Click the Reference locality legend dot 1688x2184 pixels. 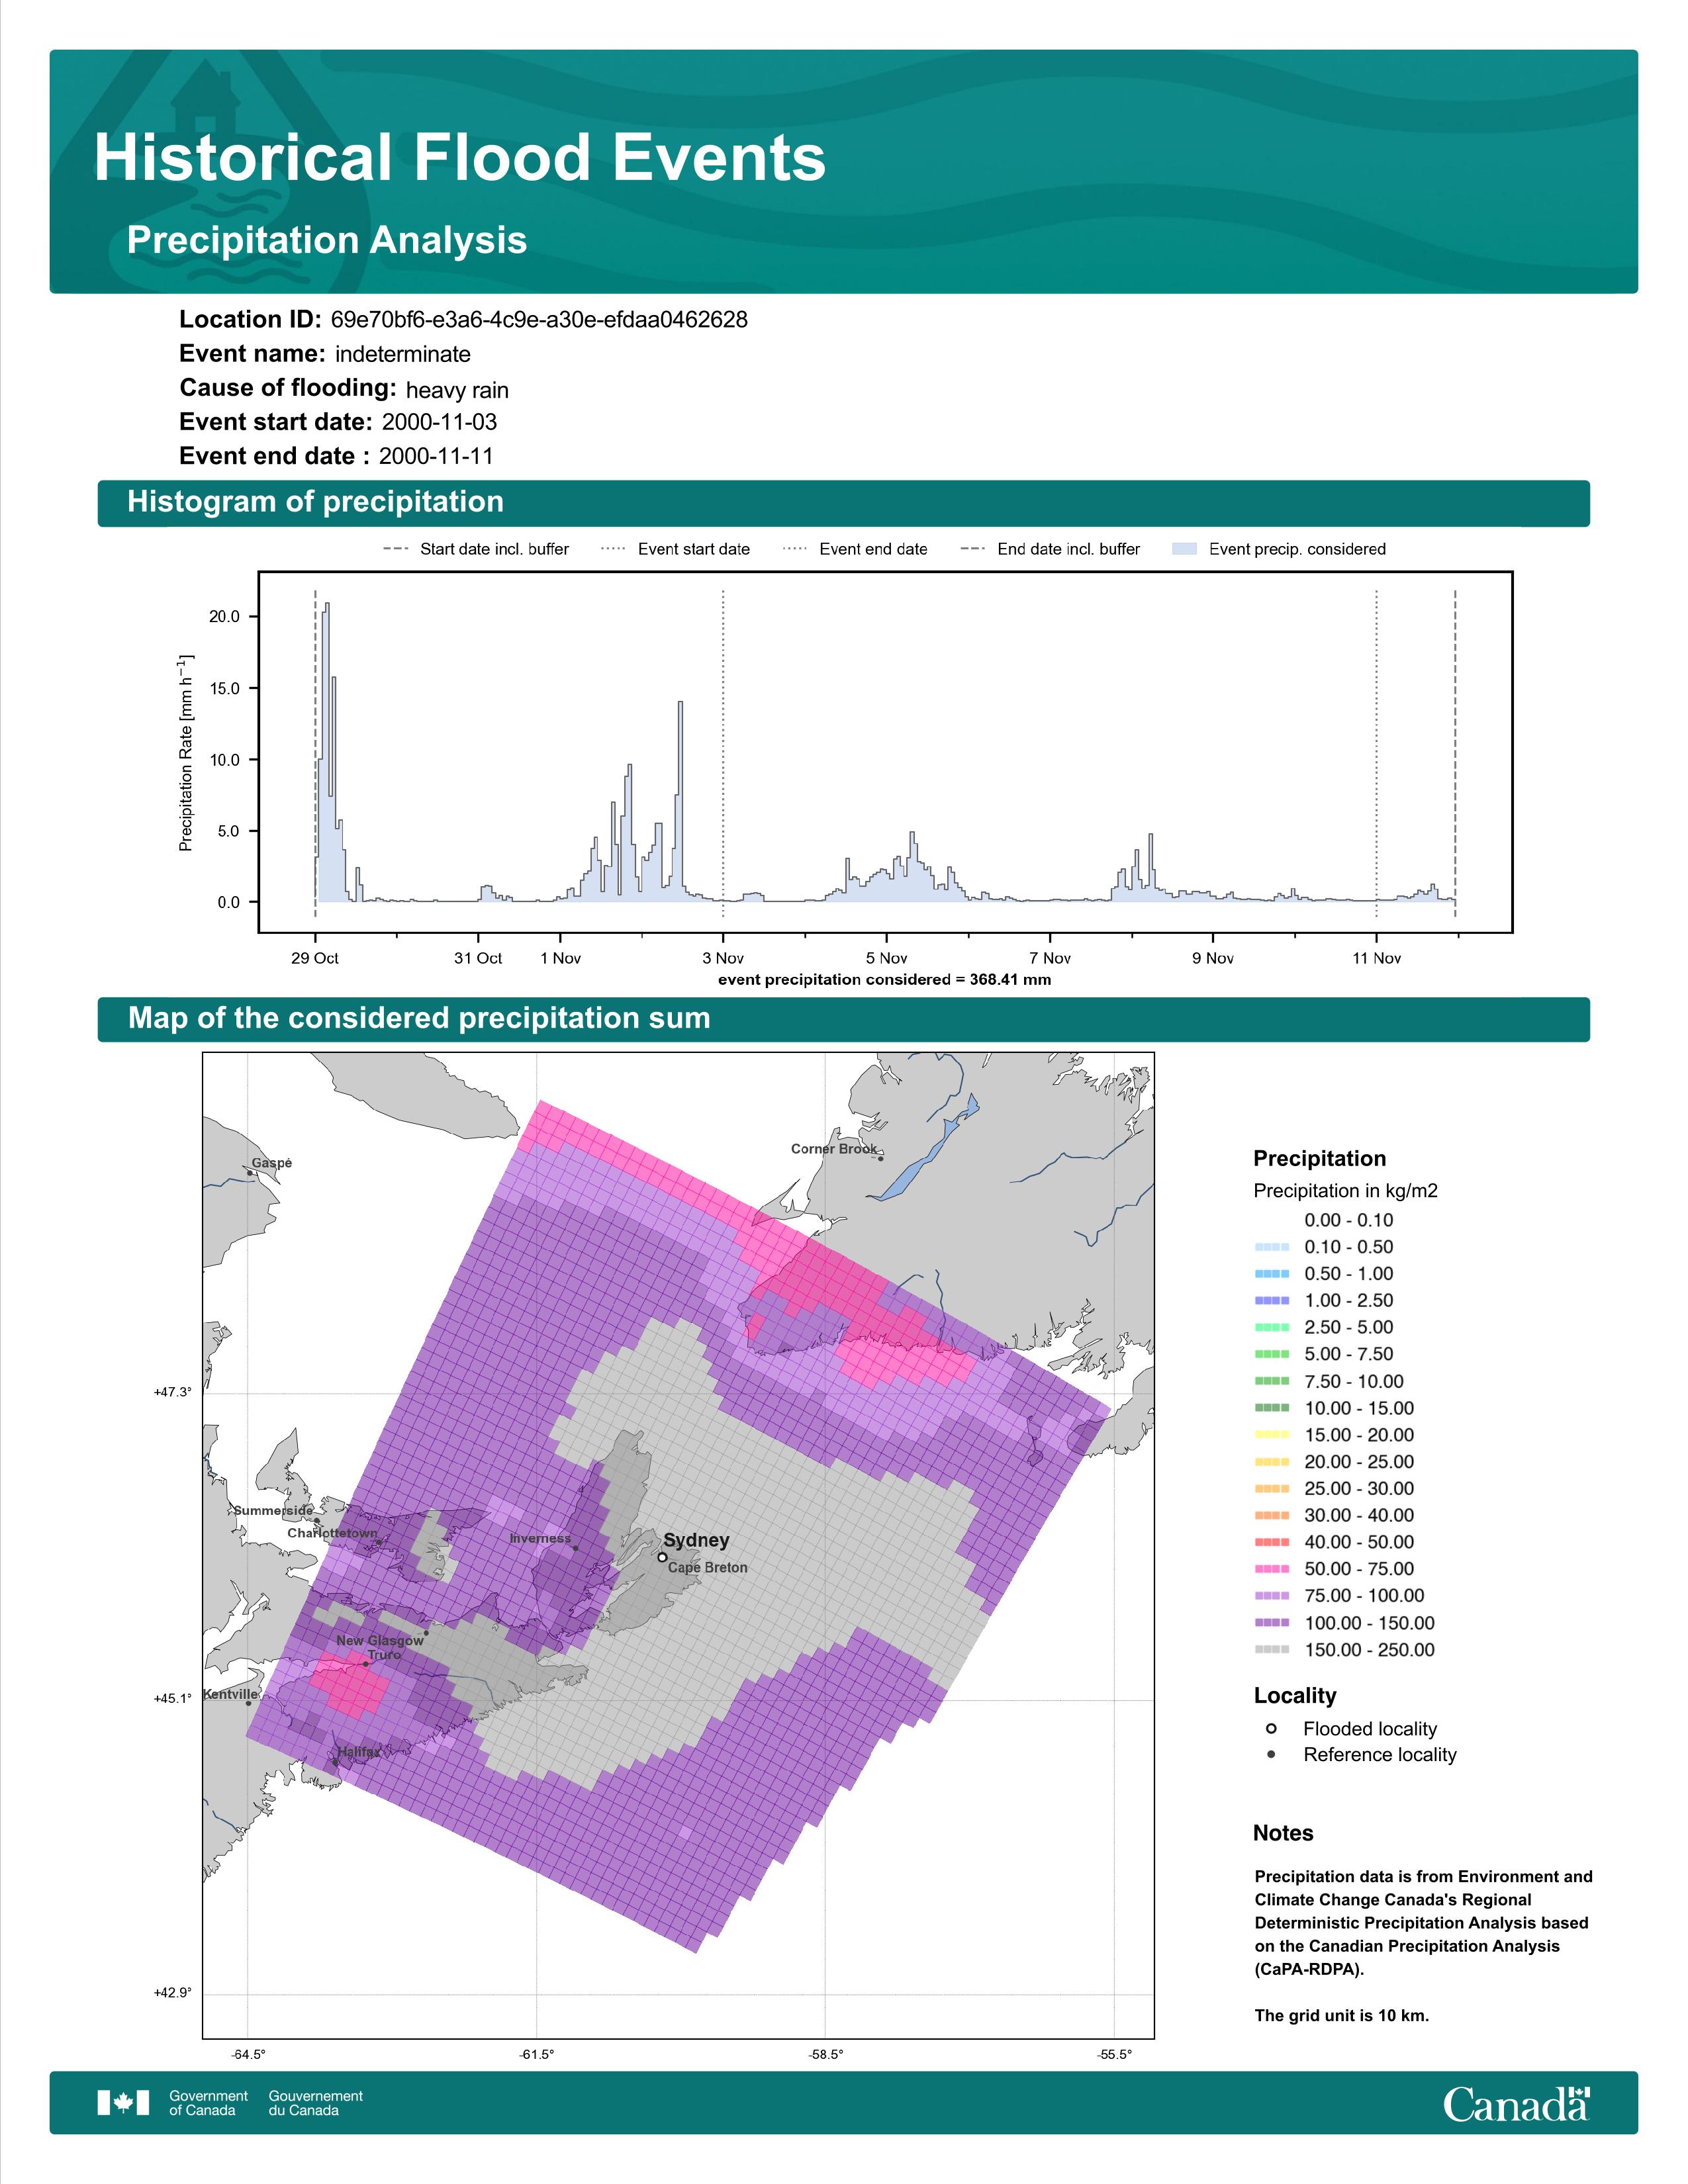pyautogui.click(x=1271, y=1754)
